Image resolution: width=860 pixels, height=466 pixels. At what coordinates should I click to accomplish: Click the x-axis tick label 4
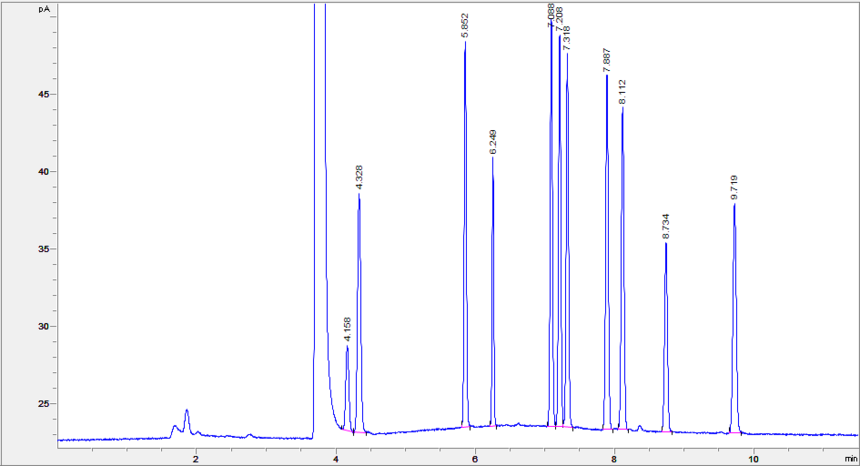point(336,458)
